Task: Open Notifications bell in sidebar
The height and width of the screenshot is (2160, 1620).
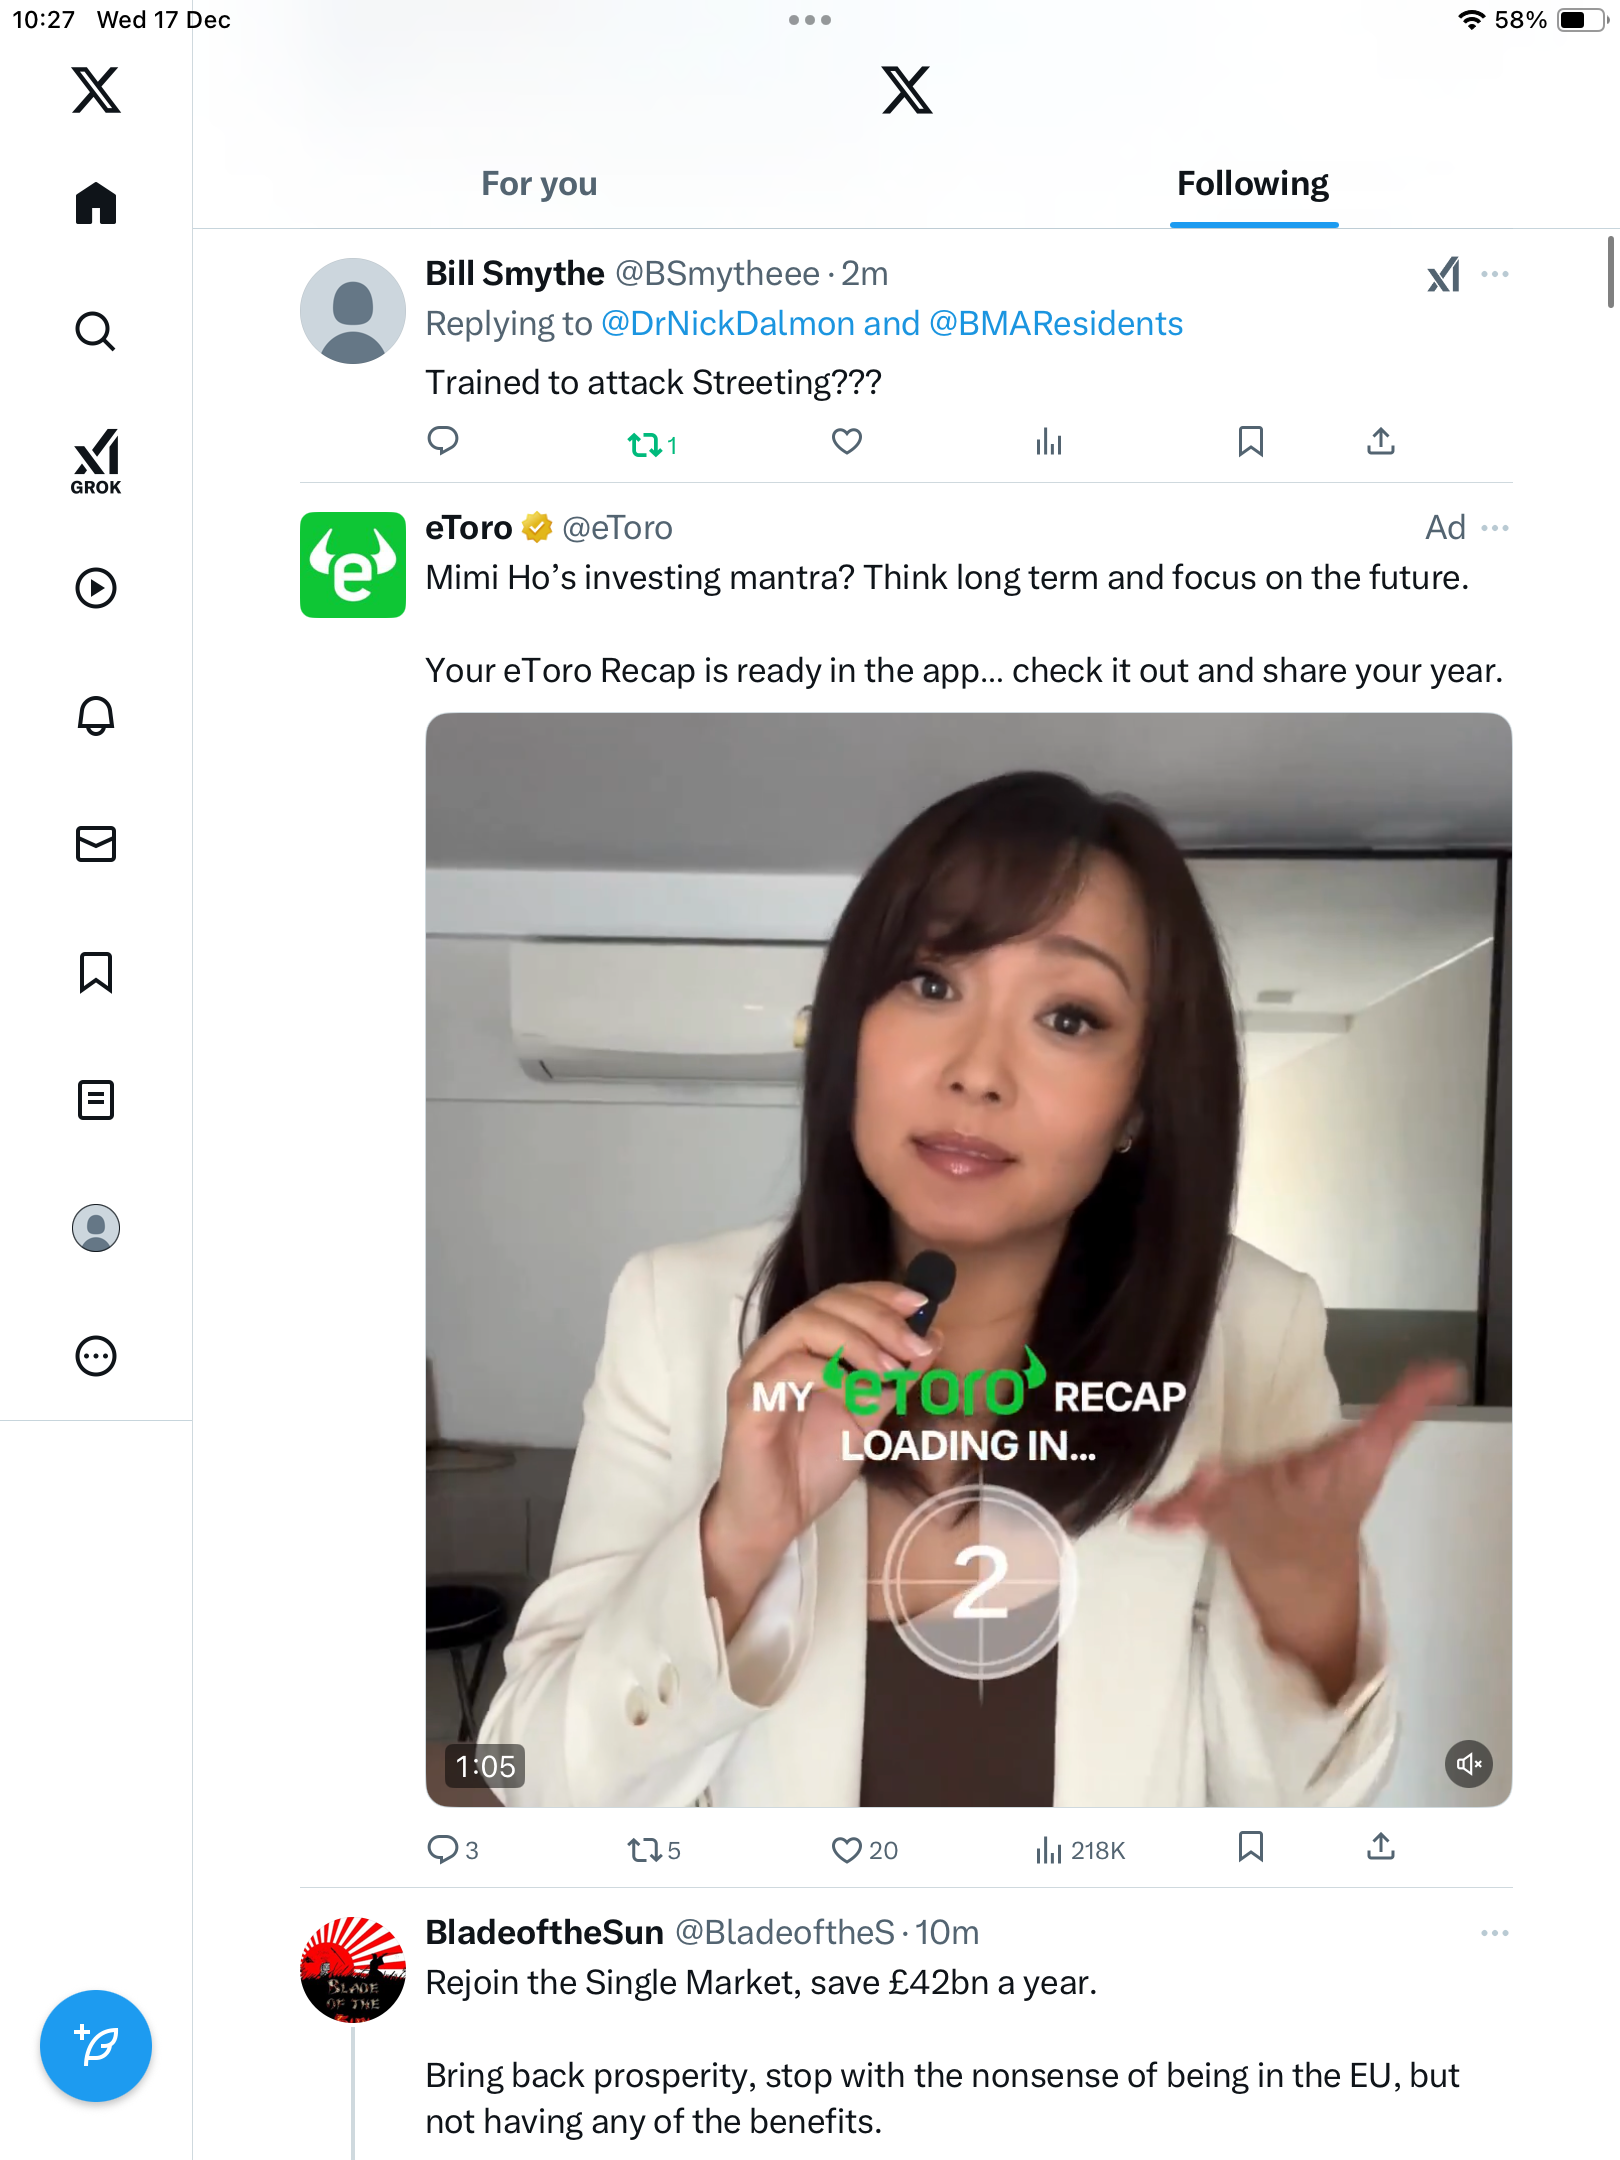Action: pos(96,716)
